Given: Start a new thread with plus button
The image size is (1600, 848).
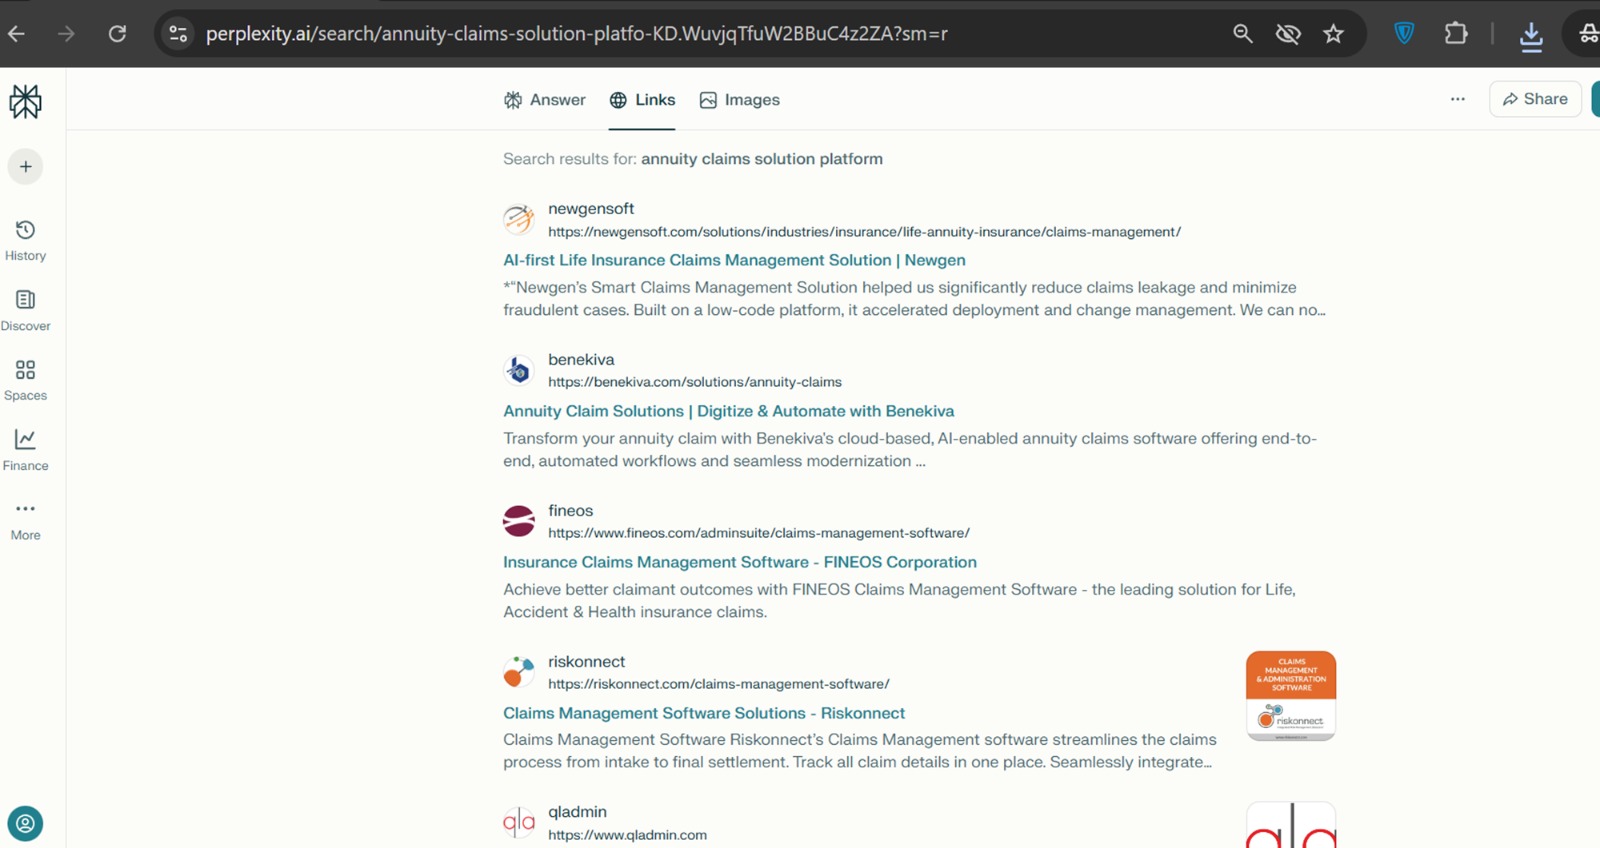Looking at the screenshot, I should coord(26,167).
